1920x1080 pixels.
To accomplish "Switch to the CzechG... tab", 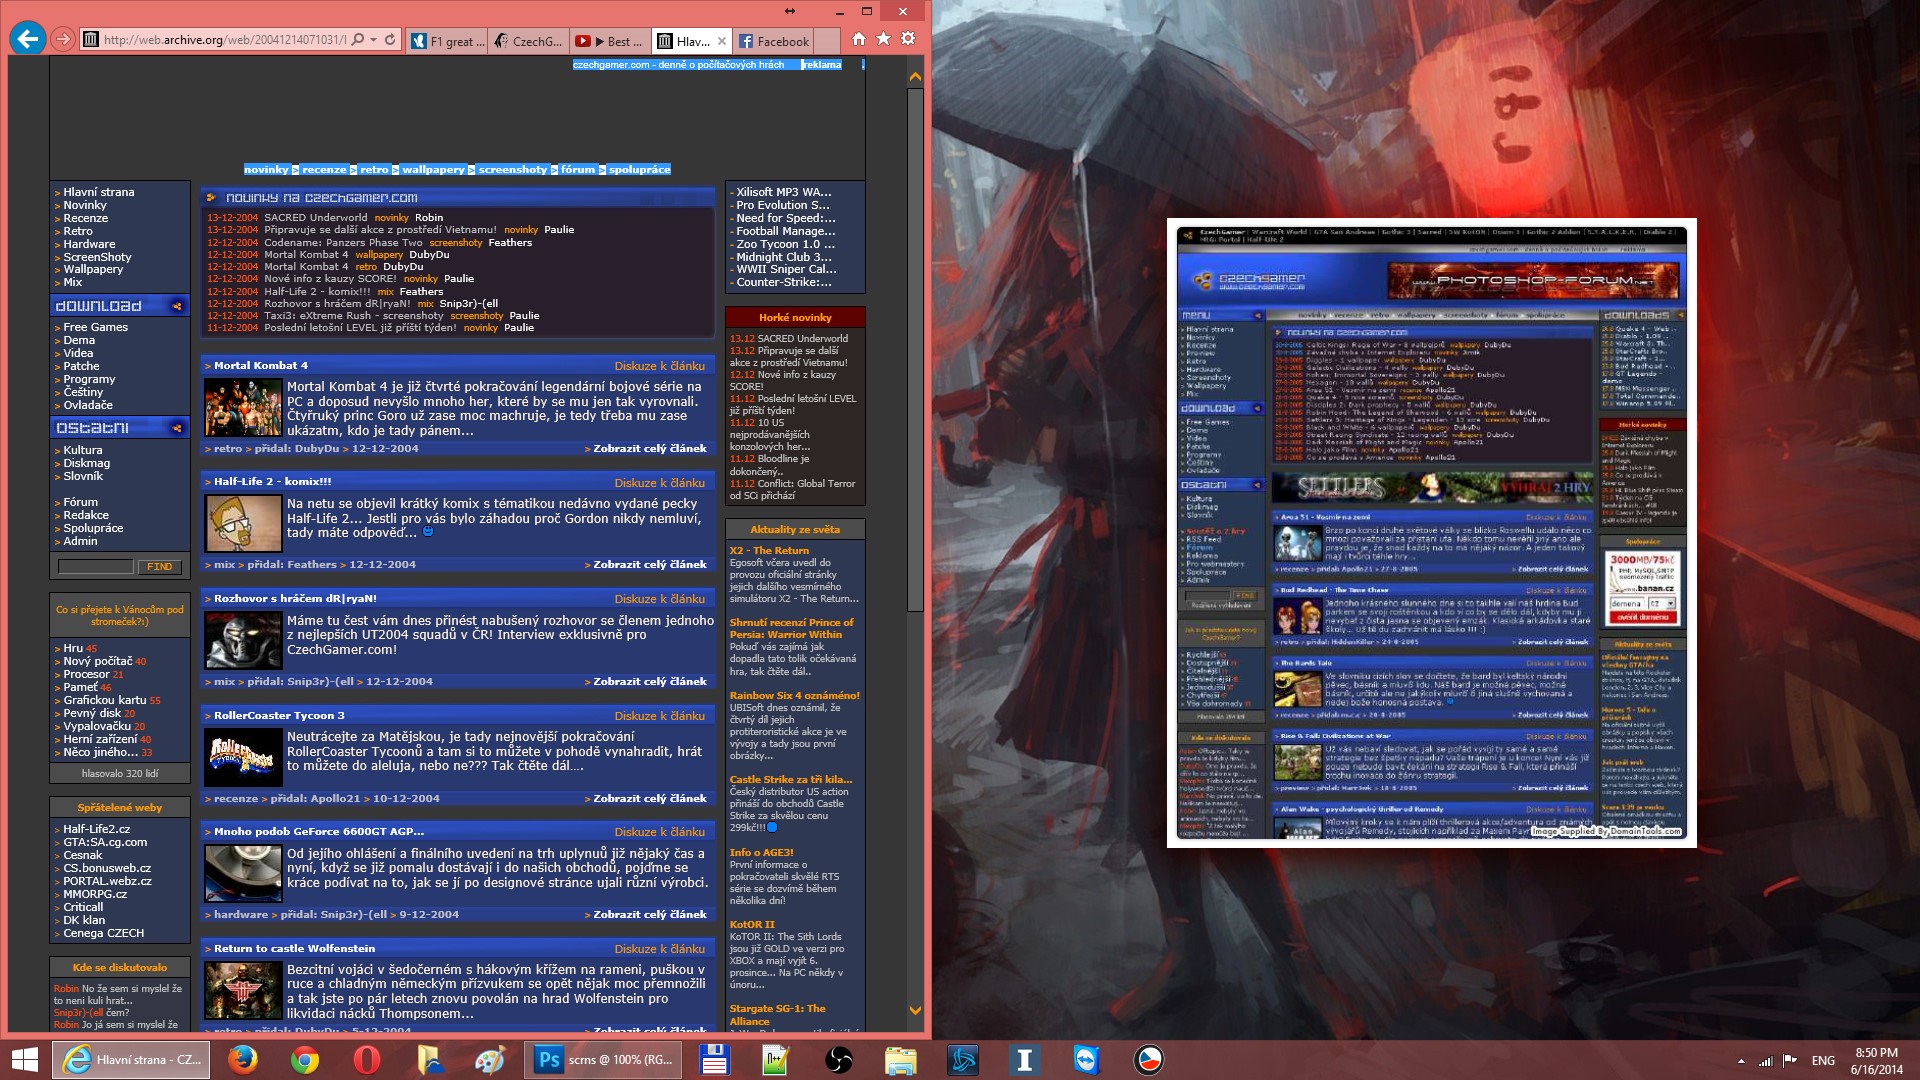I will (x=529, y=41).
